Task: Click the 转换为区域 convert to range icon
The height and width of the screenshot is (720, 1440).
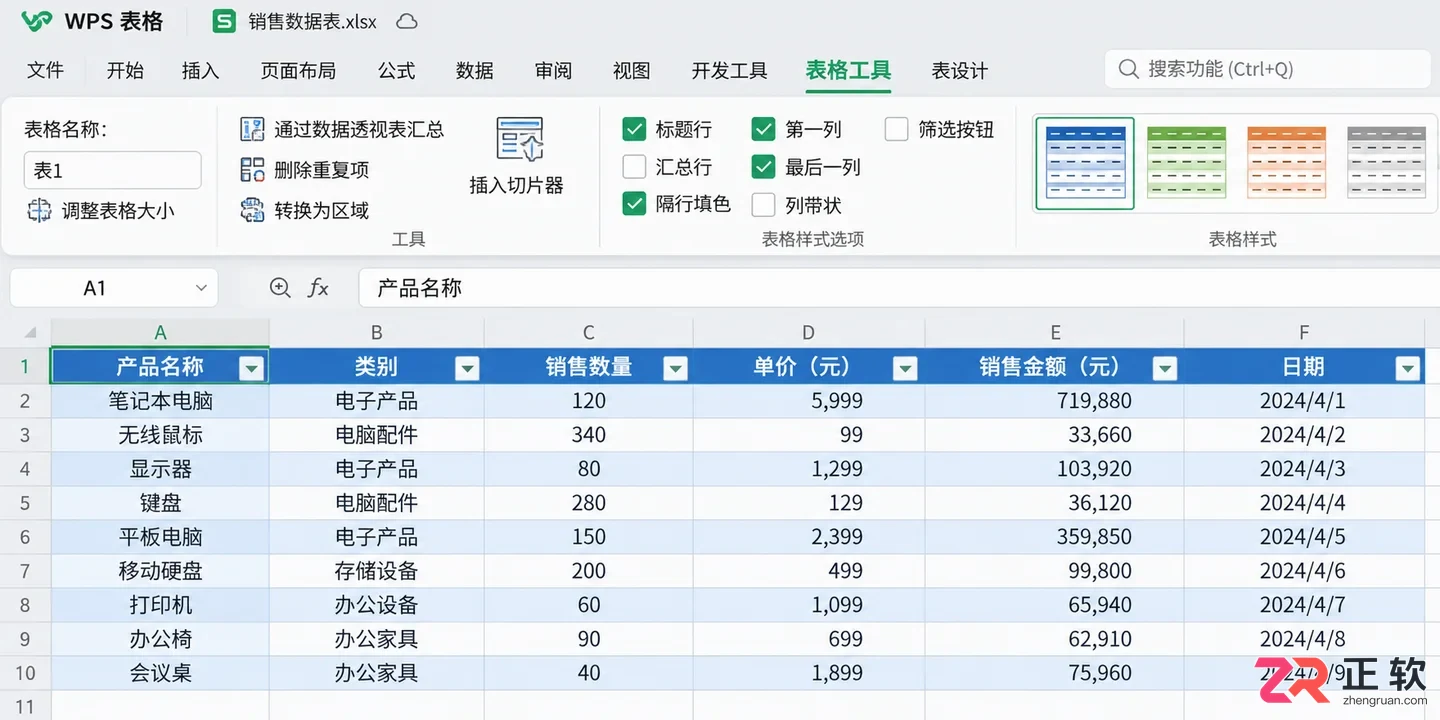Action: [x=252, y=210]
